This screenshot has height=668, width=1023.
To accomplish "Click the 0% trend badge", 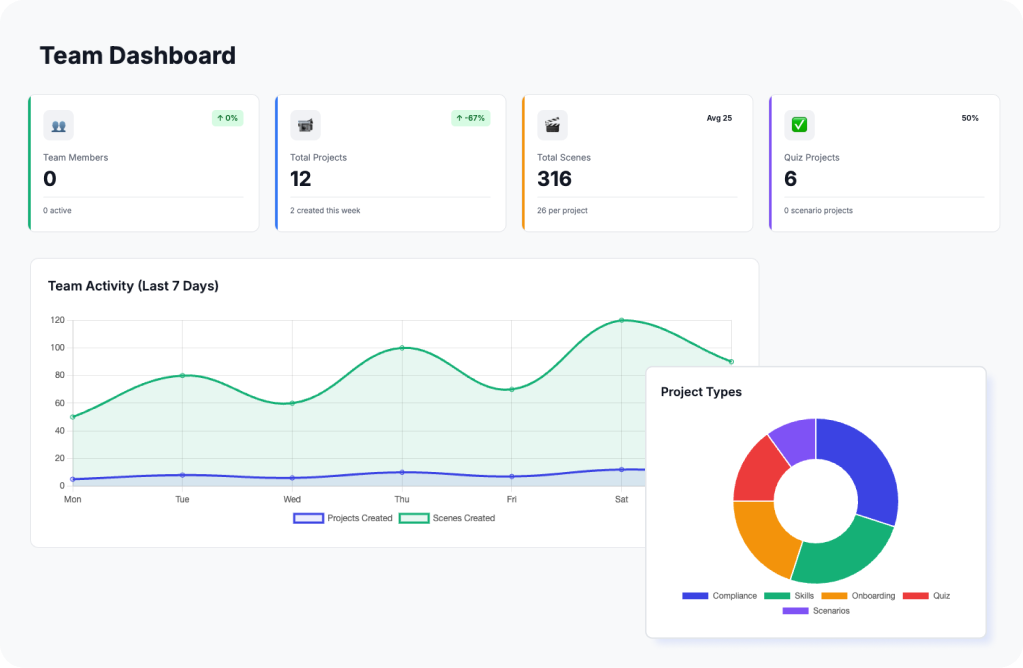I will click(228, 118).
